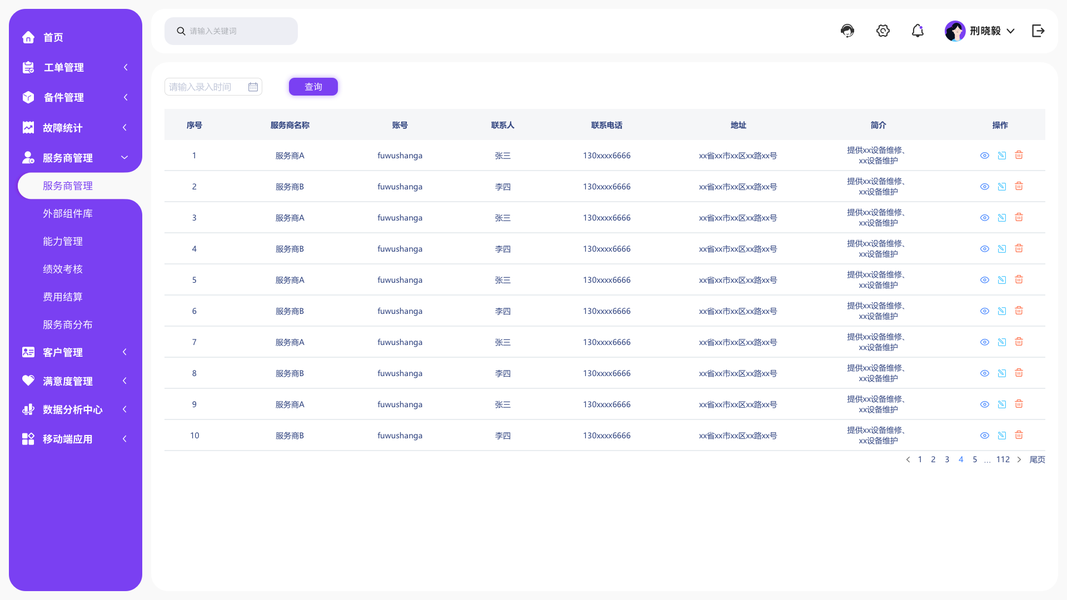Screen dimensions: 1067x600
Task: Go to previous page arrow
Action: [908, 460]
